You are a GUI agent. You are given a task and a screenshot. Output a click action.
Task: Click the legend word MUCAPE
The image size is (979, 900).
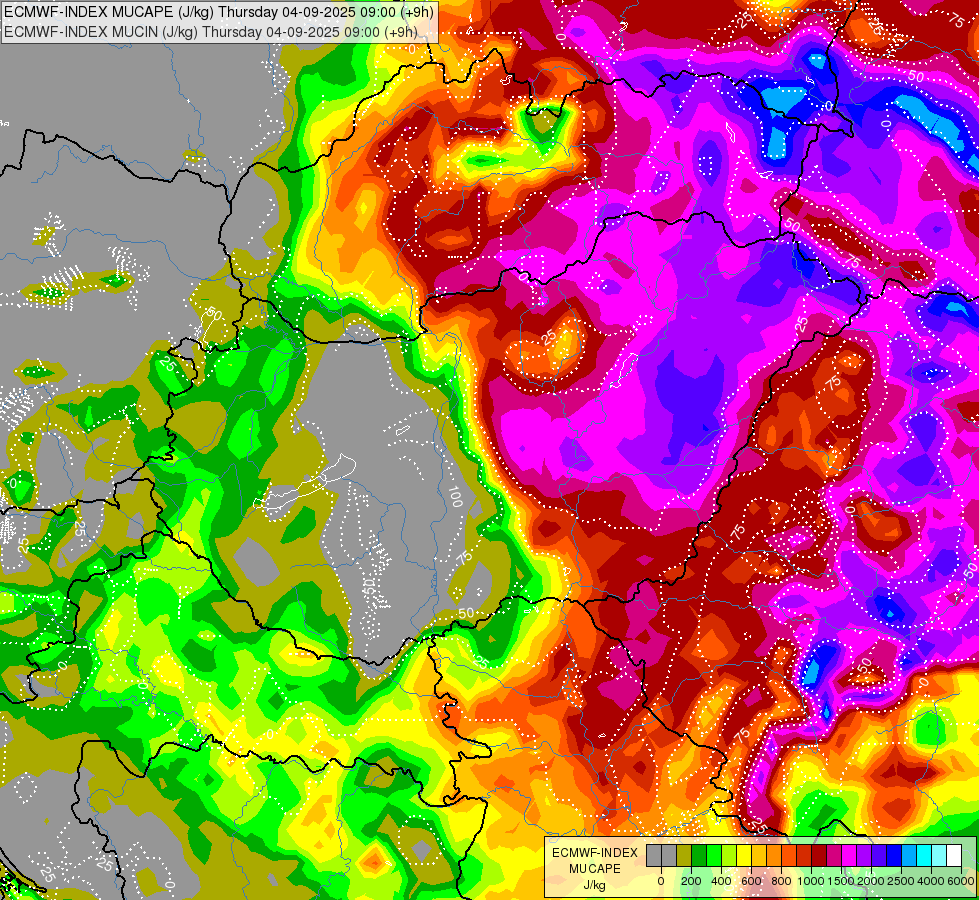click(x=595, y=869)
